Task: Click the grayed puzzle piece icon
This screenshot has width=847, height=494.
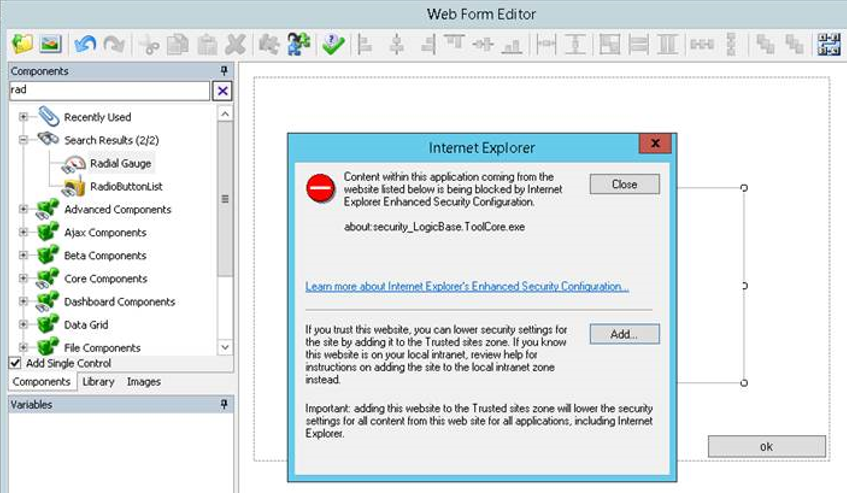Action: tap(269, 45)
